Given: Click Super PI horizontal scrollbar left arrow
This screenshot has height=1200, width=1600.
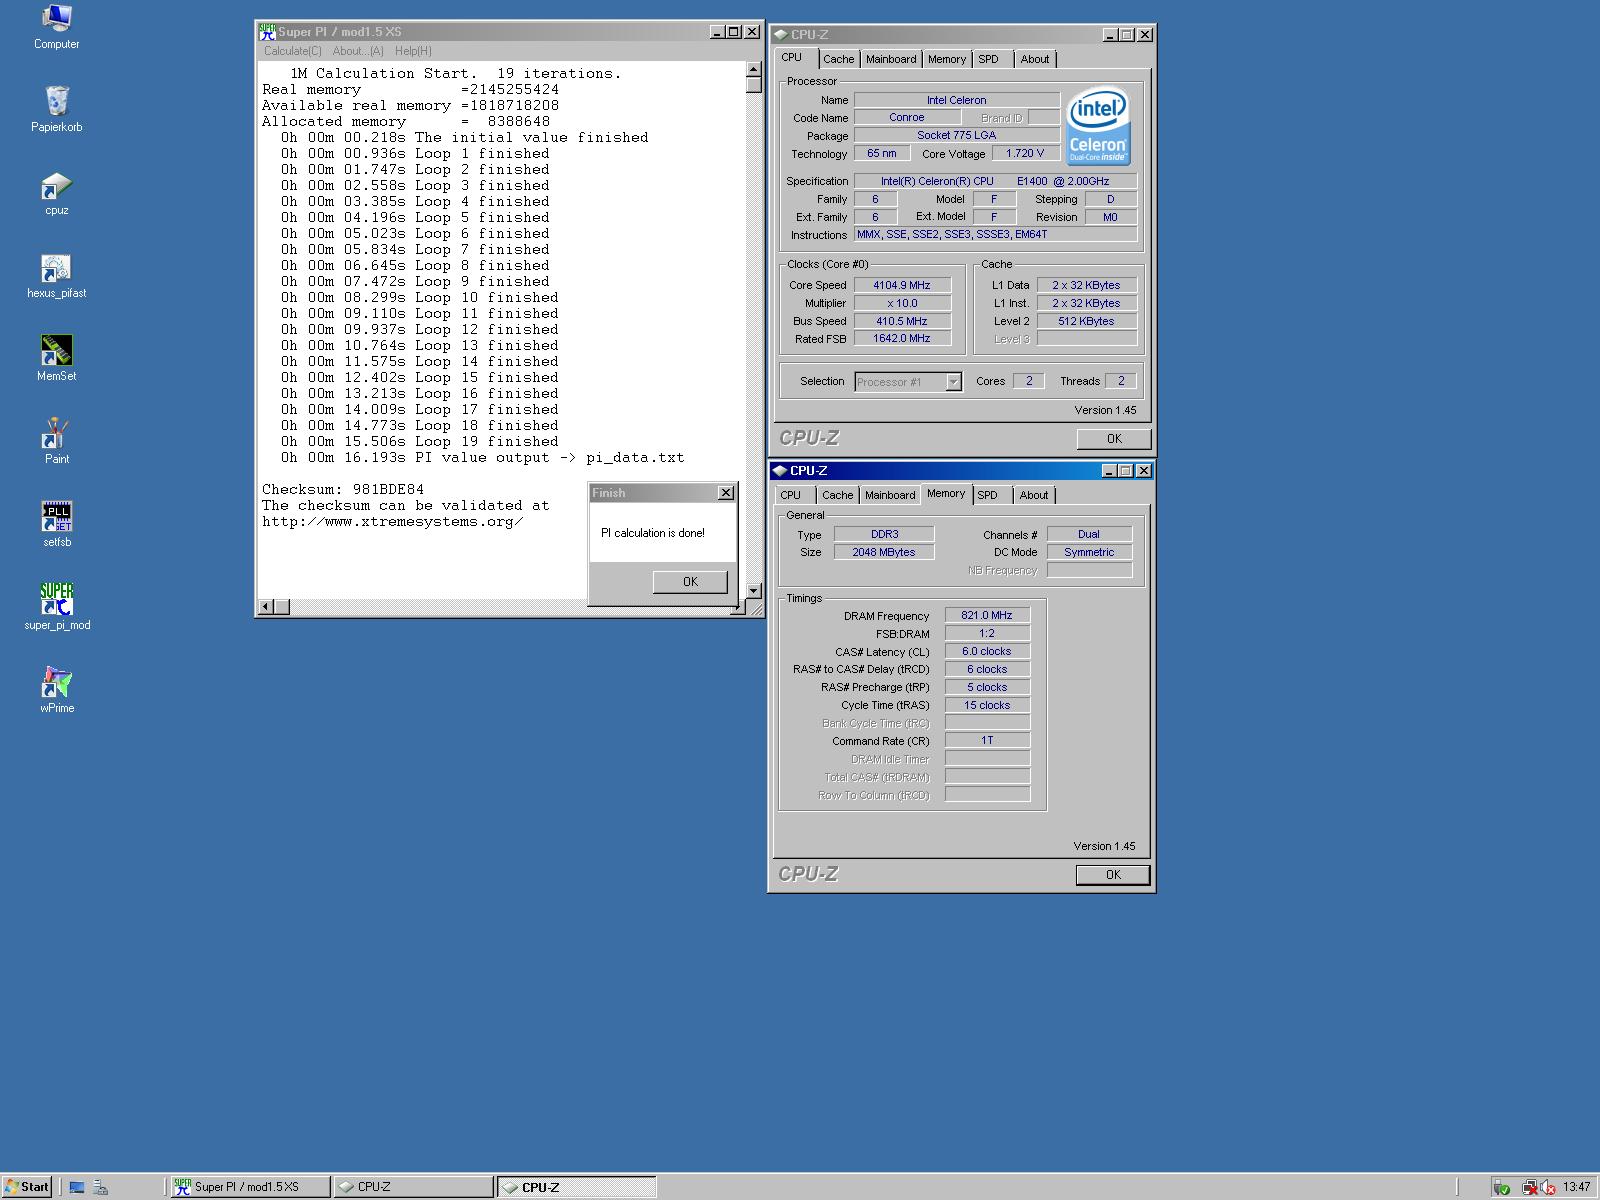Looking at the screenshot, I should (266, 607).
